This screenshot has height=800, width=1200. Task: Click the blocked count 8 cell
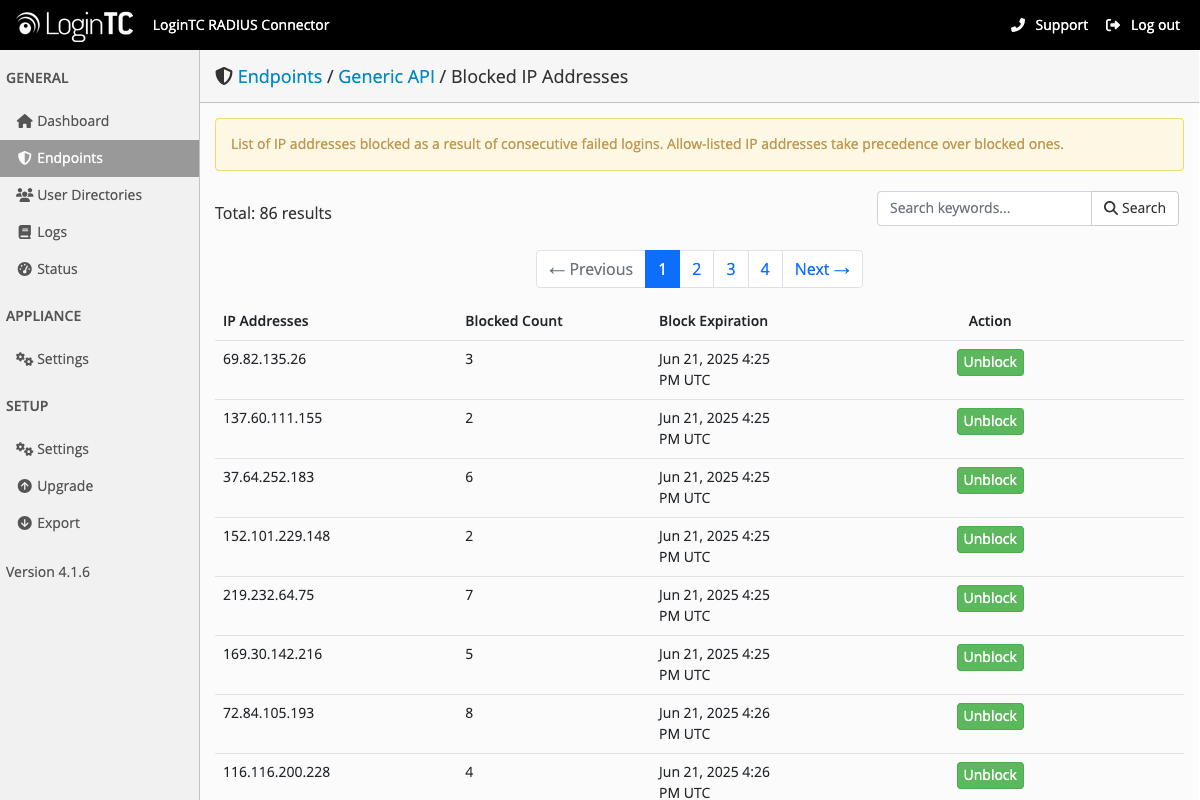(x=469, y=713)
